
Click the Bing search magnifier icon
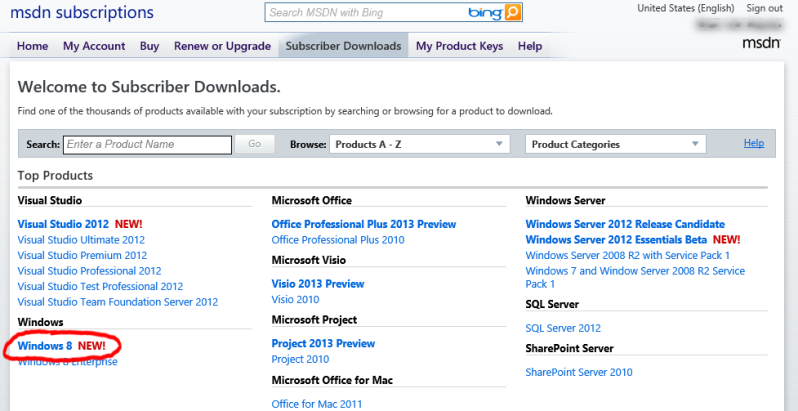click(x=512, y=13)
